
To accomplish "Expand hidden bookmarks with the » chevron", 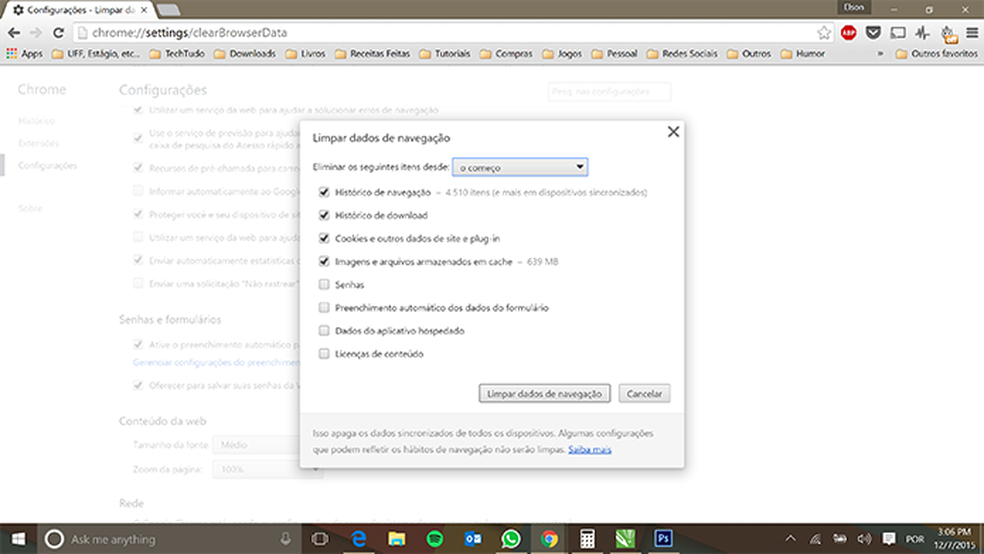I will (x=880, y=54).
